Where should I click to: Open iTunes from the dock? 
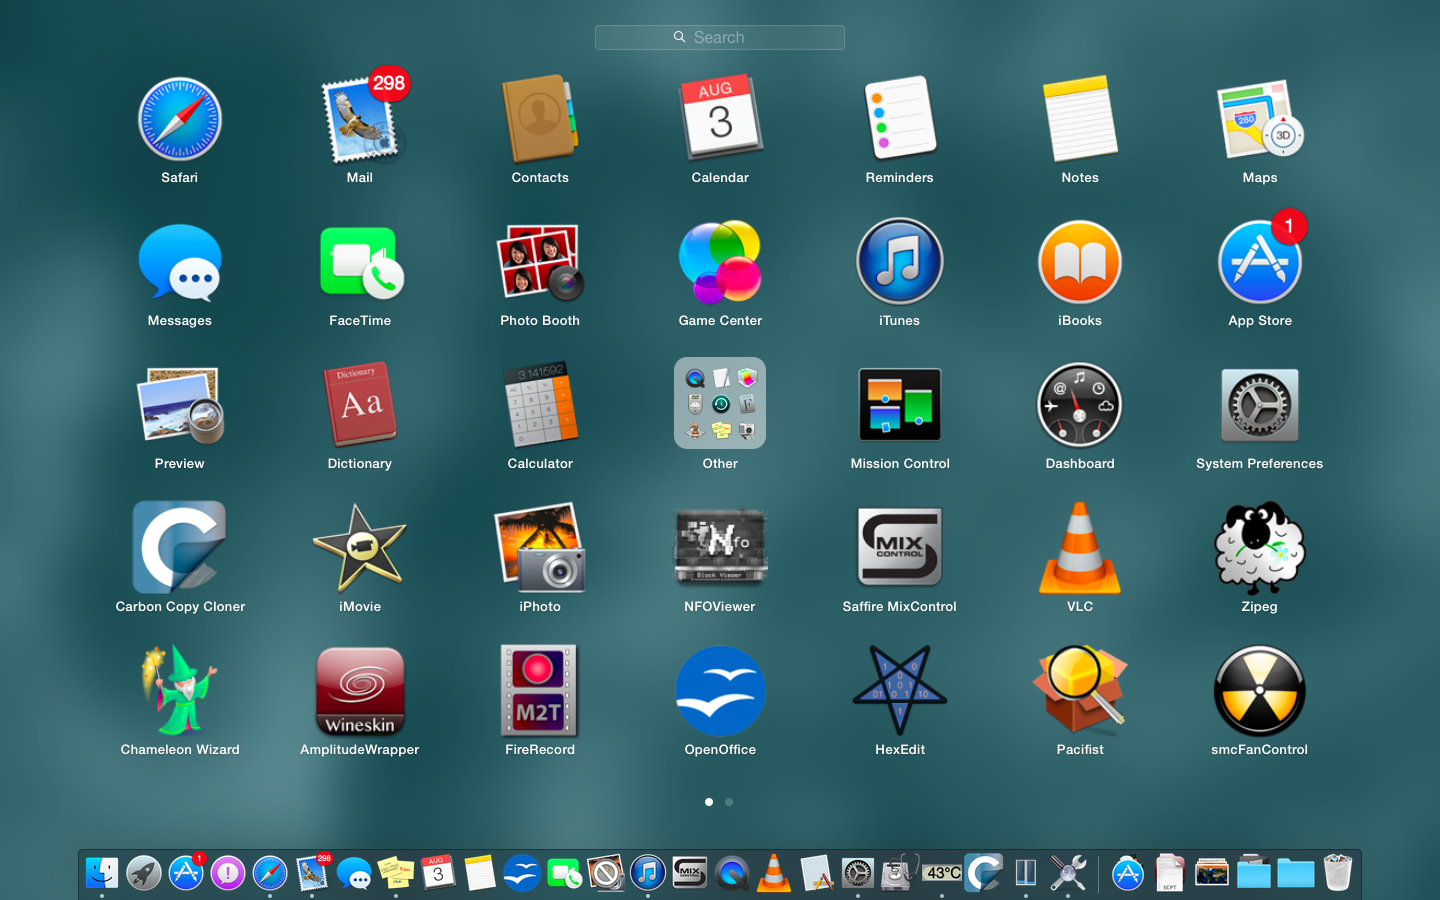click(648, 874)
